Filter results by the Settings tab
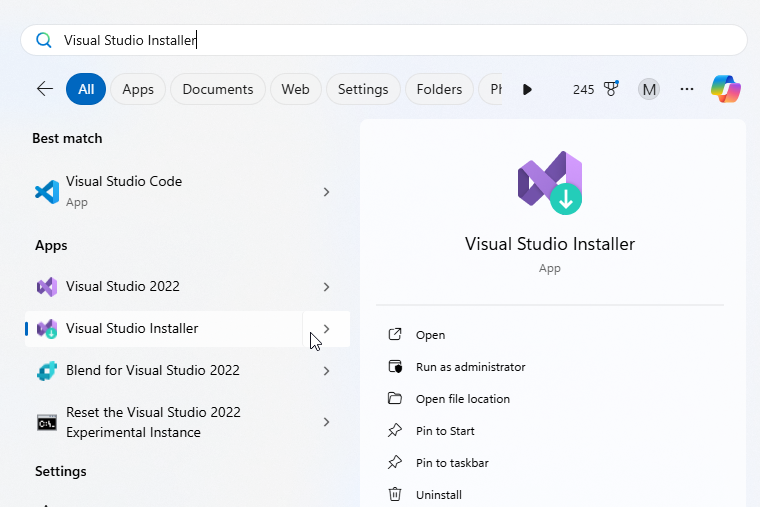 point(362,89)
